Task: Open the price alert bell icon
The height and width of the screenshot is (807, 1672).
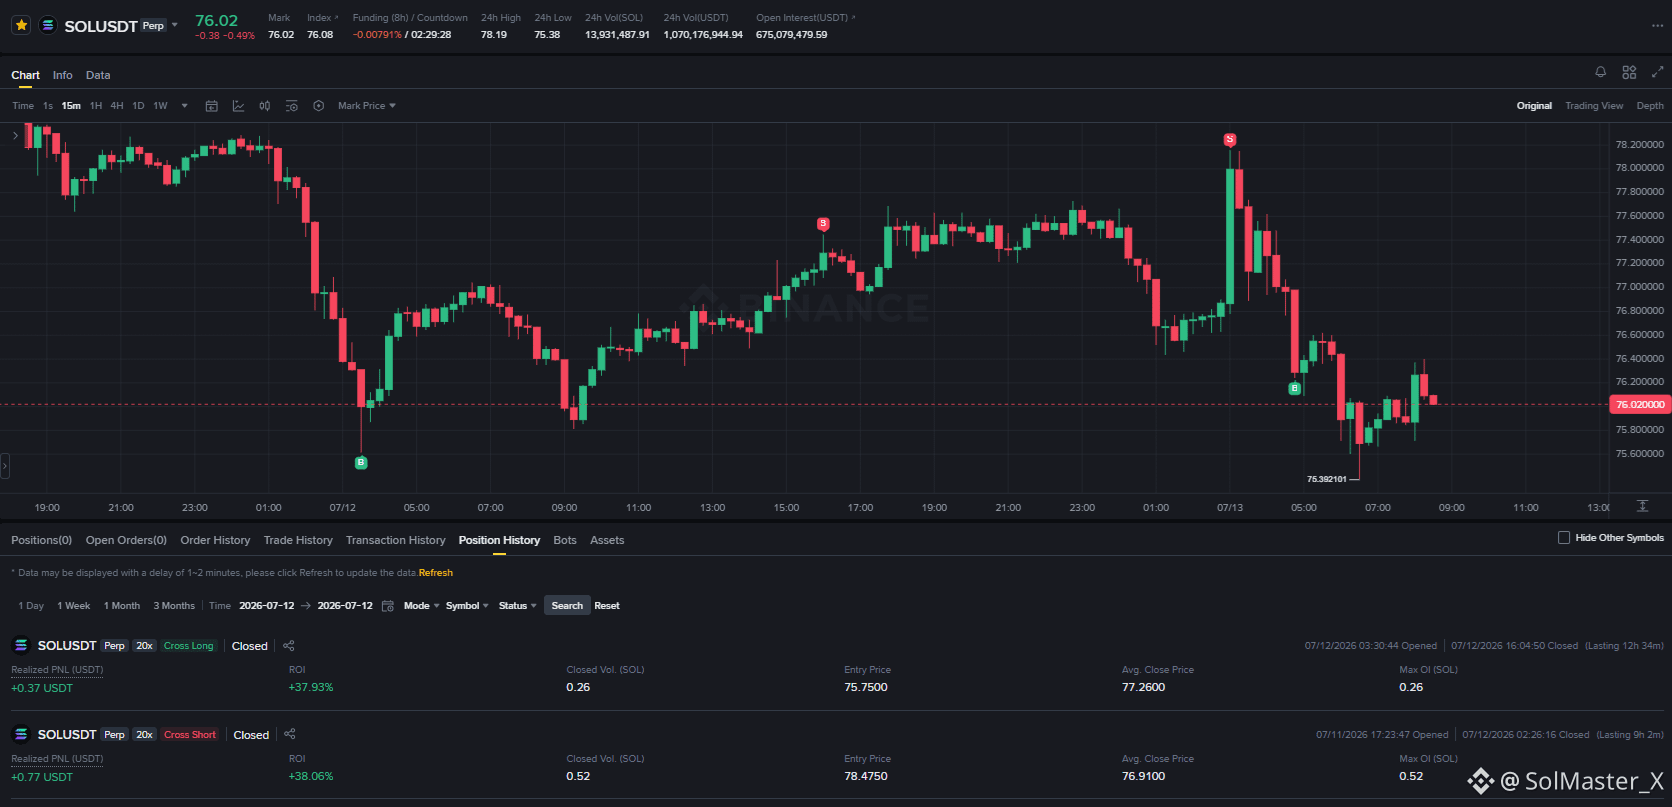Action: (x=1600, y=72)
